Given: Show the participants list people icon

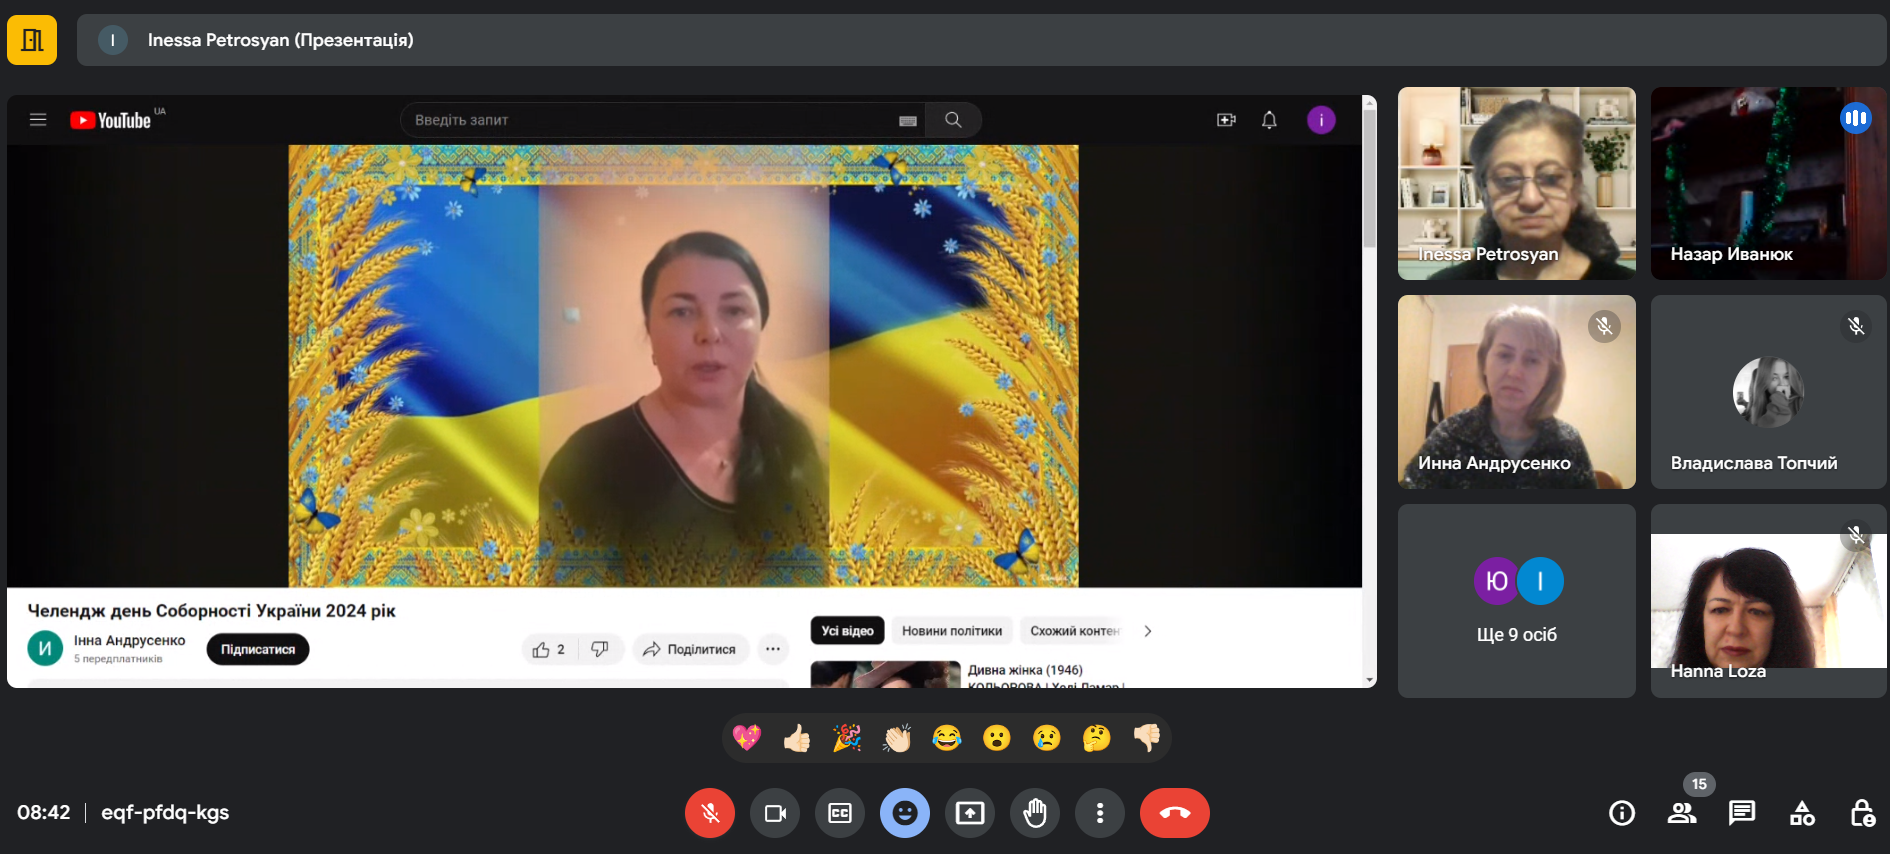Looking at the screenshot, I should [x=1682, y=813].
